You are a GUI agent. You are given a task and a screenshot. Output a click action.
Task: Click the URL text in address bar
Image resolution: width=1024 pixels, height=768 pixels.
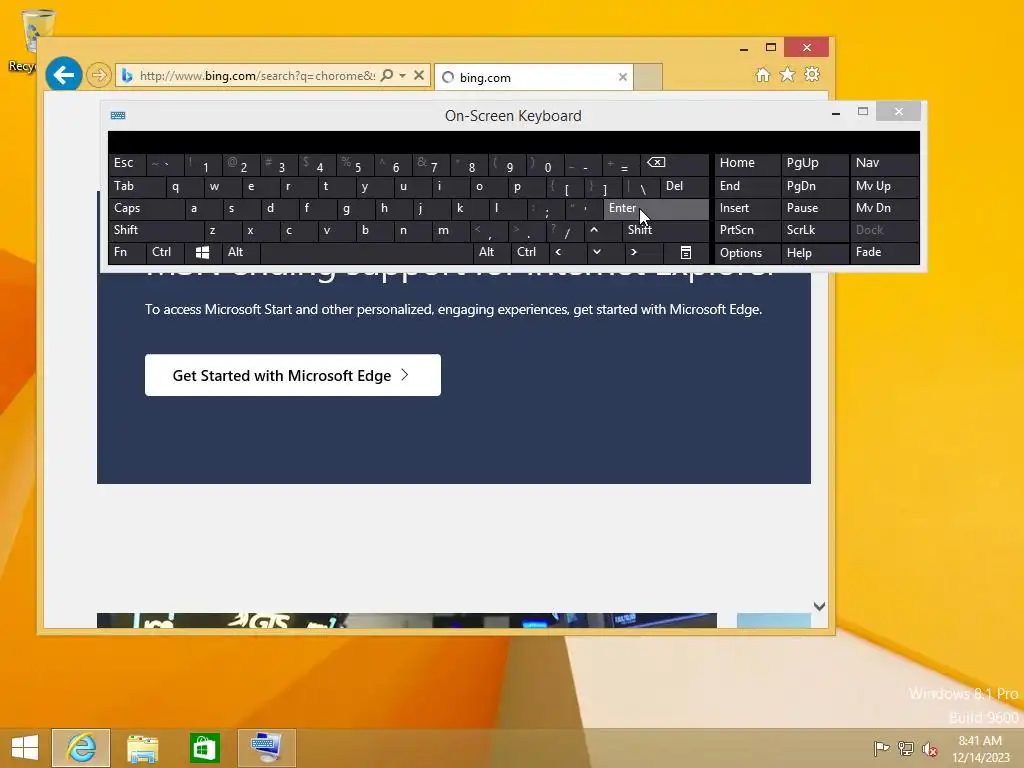point(258,76)
